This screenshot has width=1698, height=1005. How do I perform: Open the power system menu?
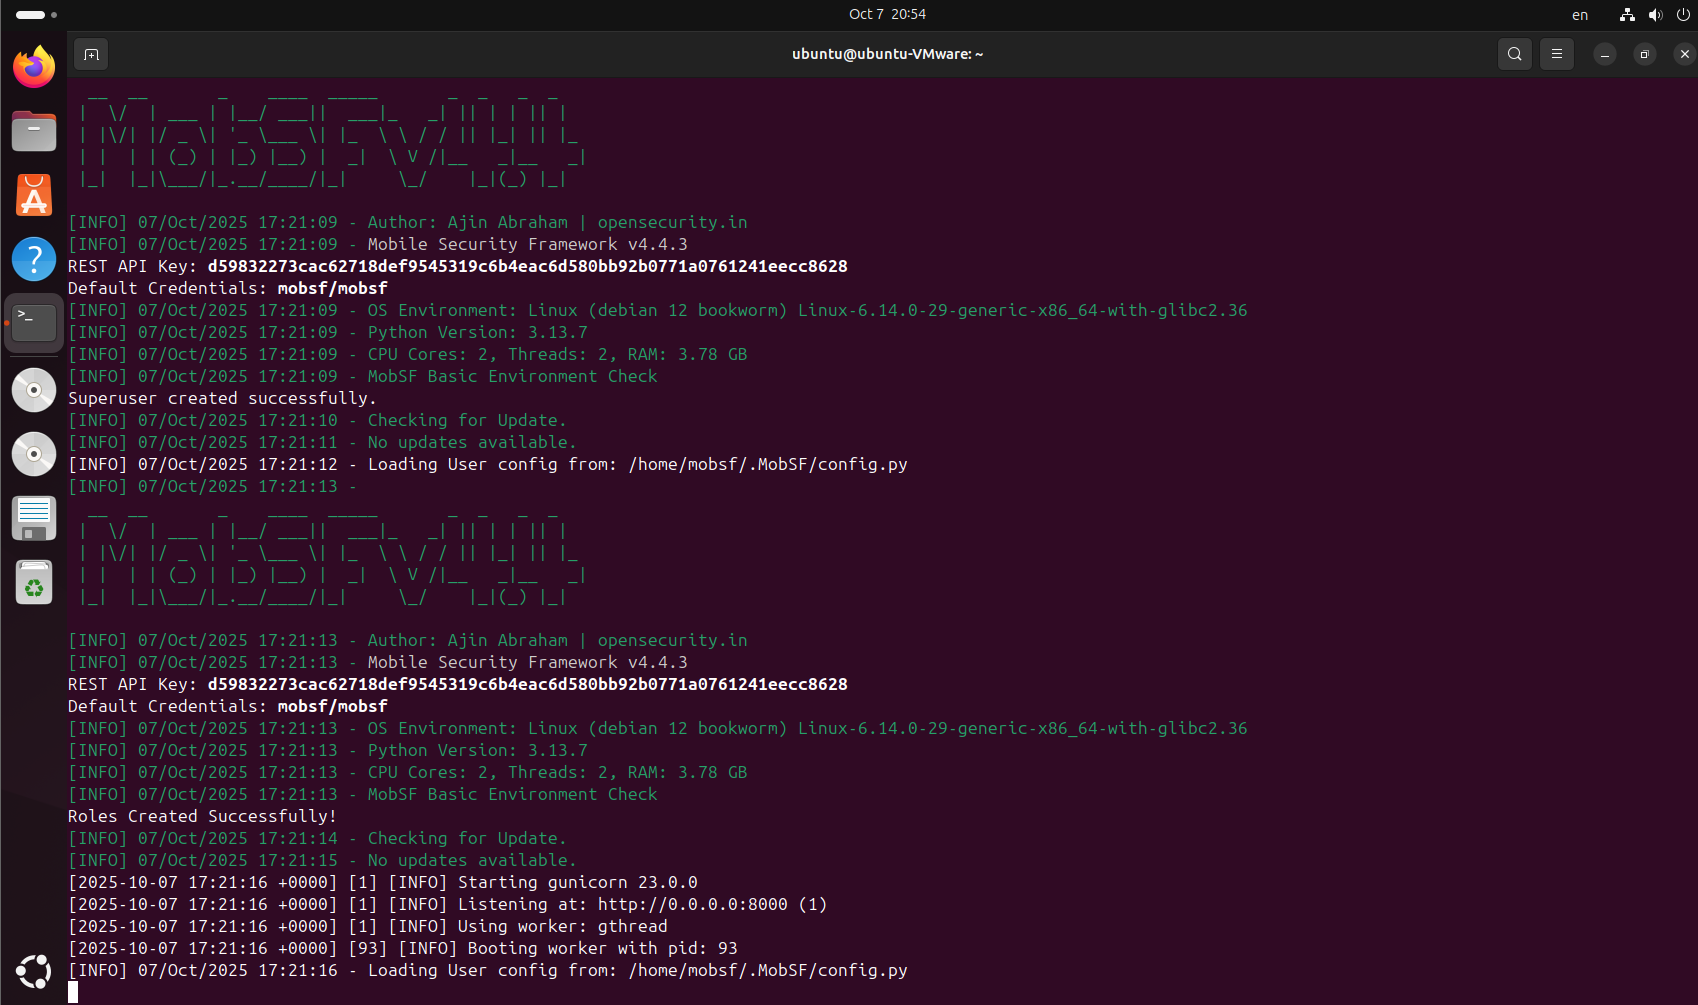point(1683,15)
